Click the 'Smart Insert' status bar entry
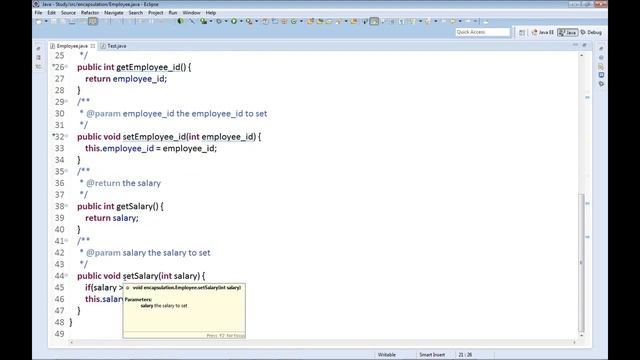This screenshot has width=640, height=360. click(432, 355)
